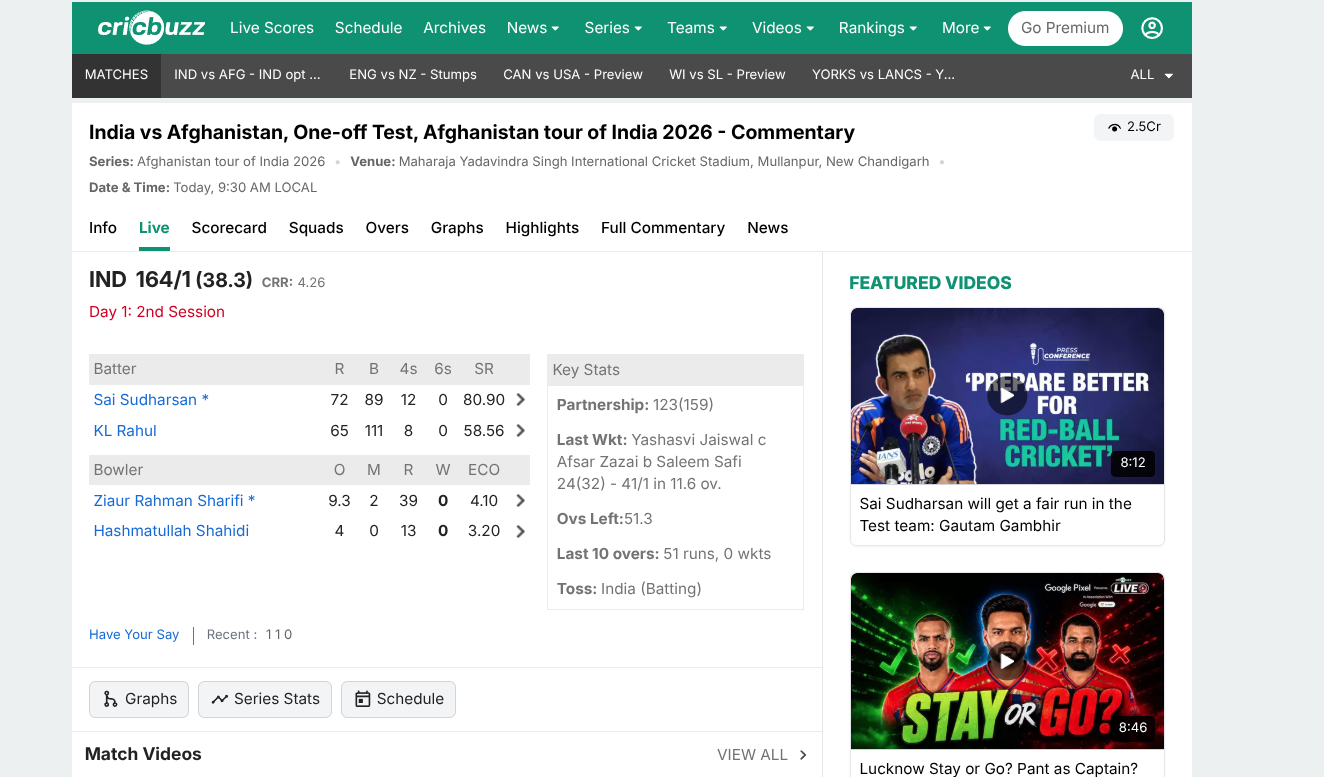Play the Stay or Go video
Viewport: 1324px width, 777px height.
tap(1007, 661)
